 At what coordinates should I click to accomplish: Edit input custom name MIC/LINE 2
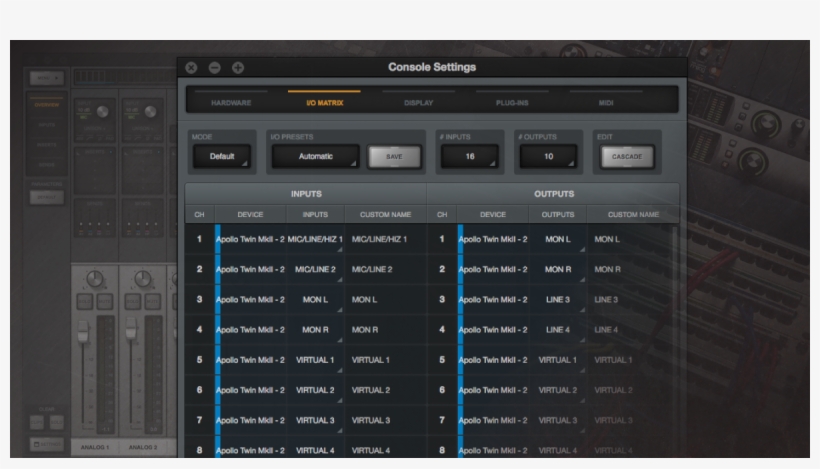click(x=385, y=269)
